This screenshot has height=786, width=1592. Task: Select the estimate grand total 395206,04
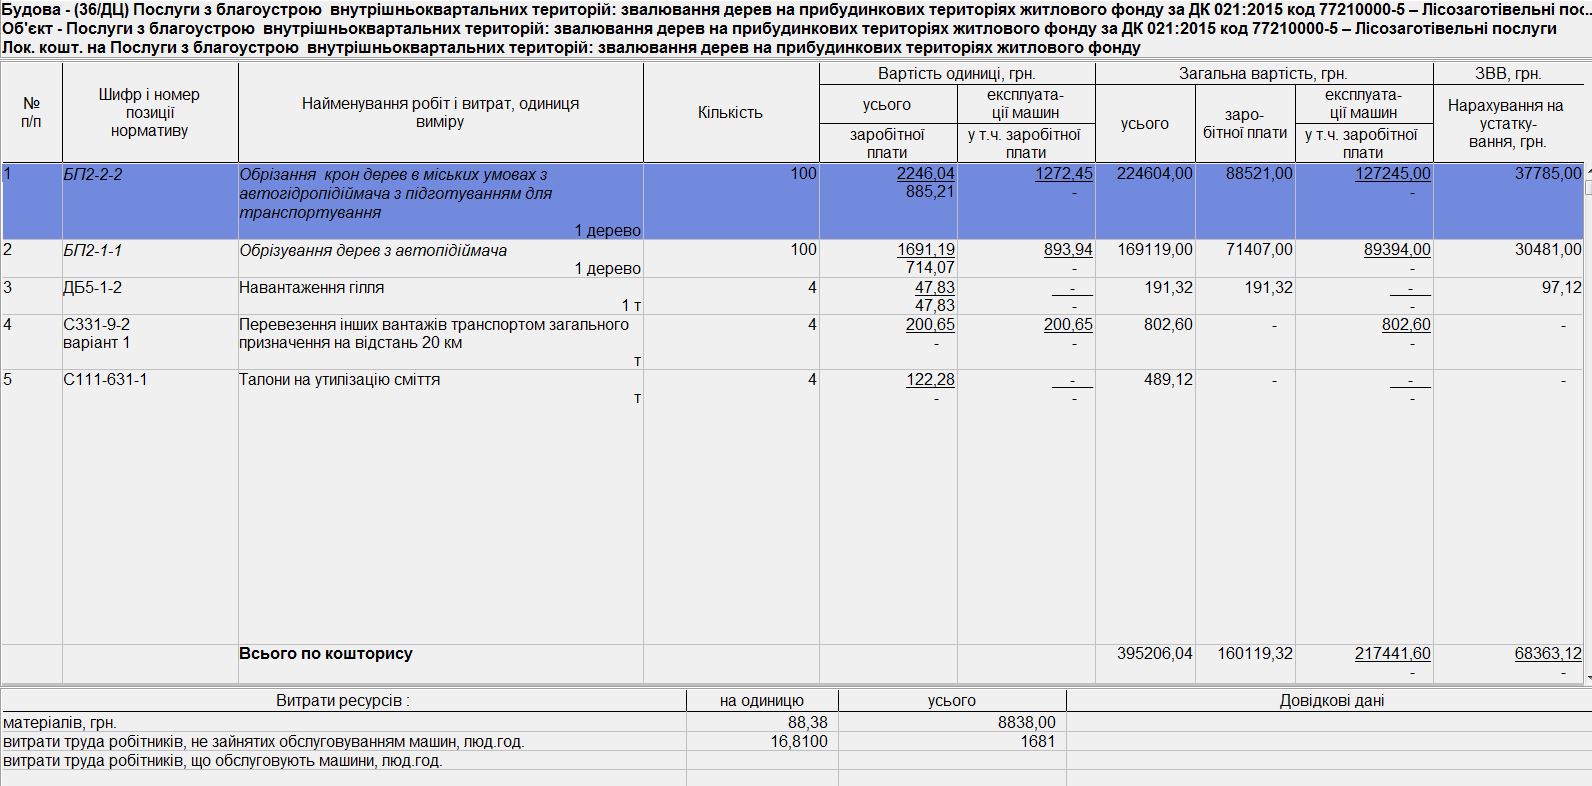[x=1155, y=654]
